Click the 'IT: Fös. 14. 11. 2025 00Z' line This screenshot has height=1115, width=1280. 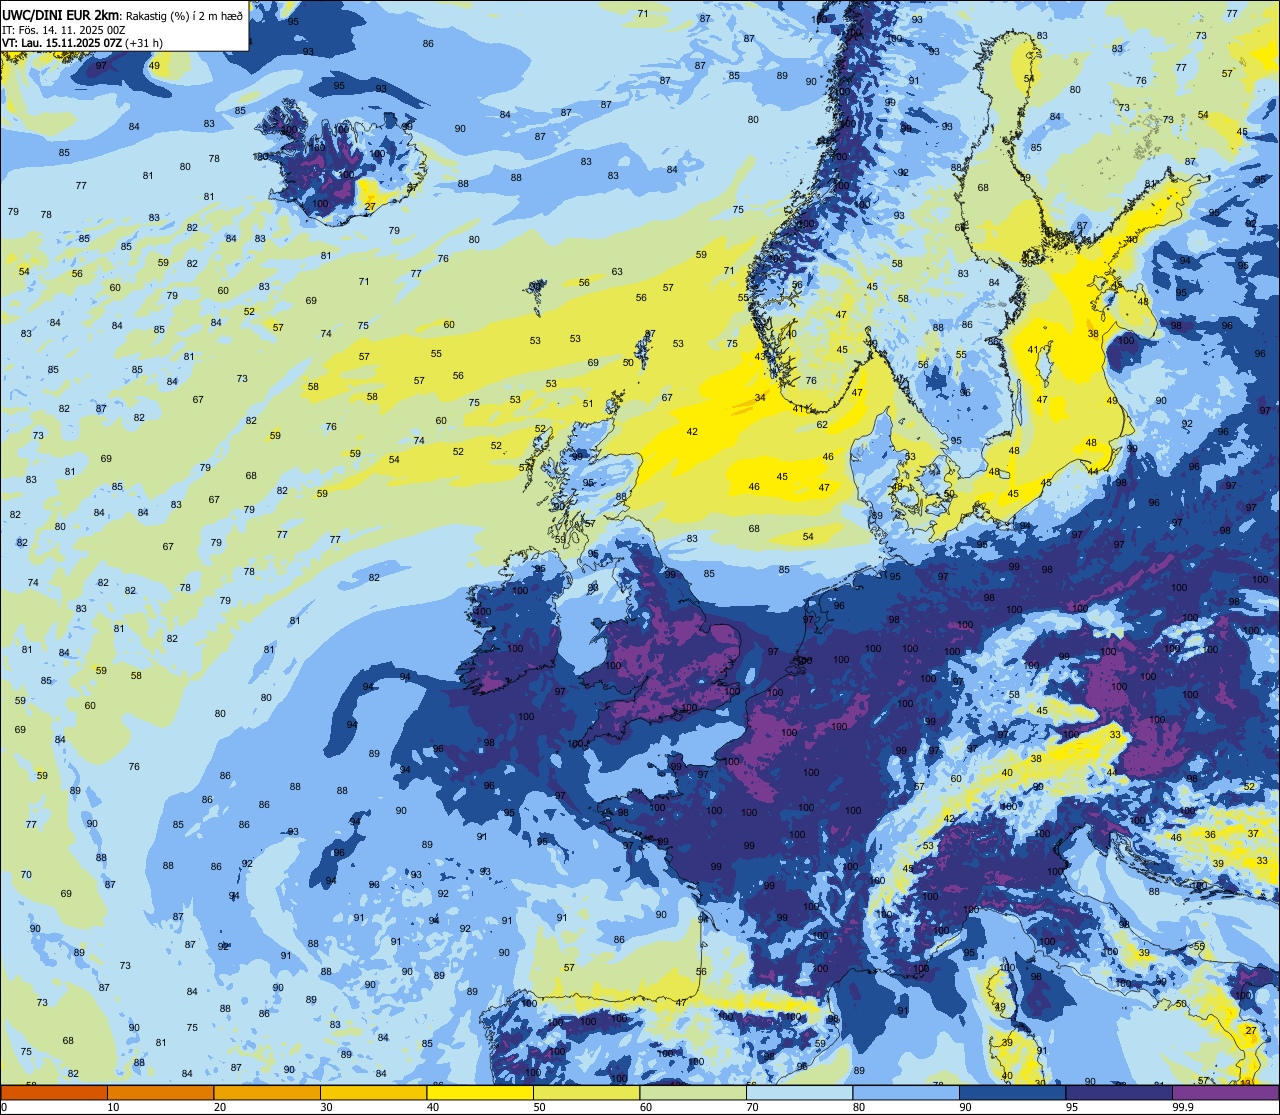pyautogui.click(x=64, y=29)
